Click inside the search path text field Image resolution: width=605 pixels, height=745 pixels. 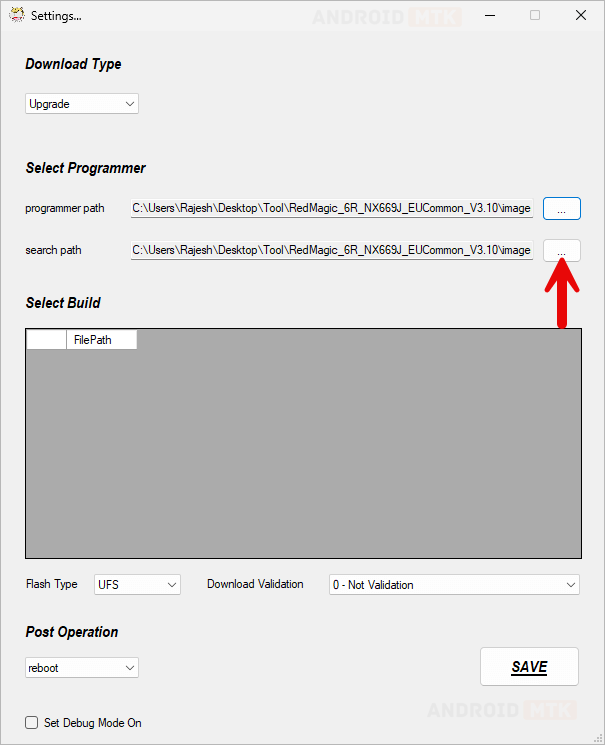coord(331,250)
